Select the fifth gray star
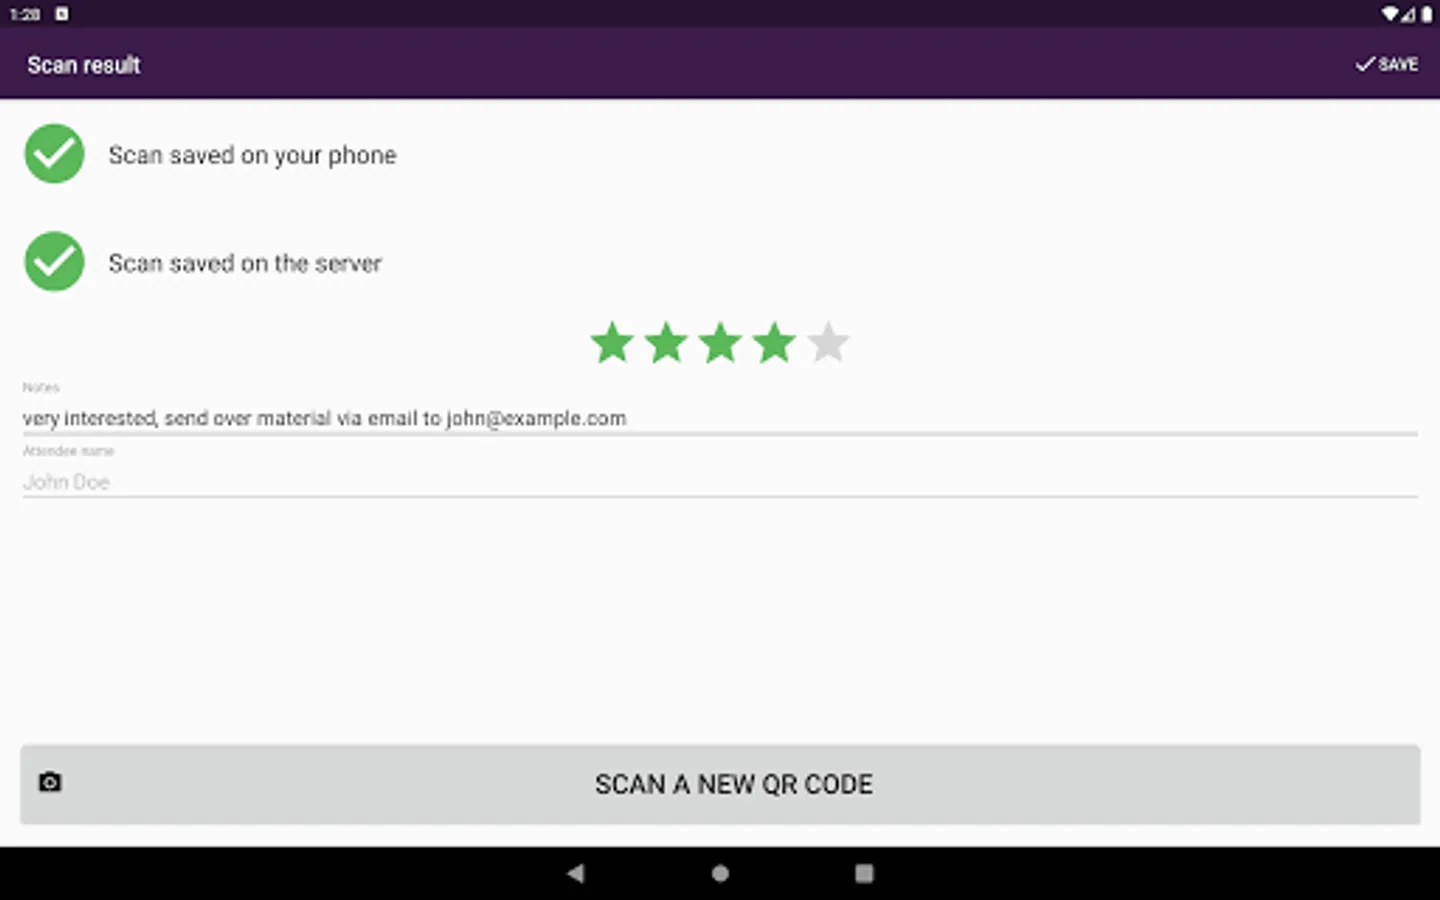 click(x=828, y=343)
